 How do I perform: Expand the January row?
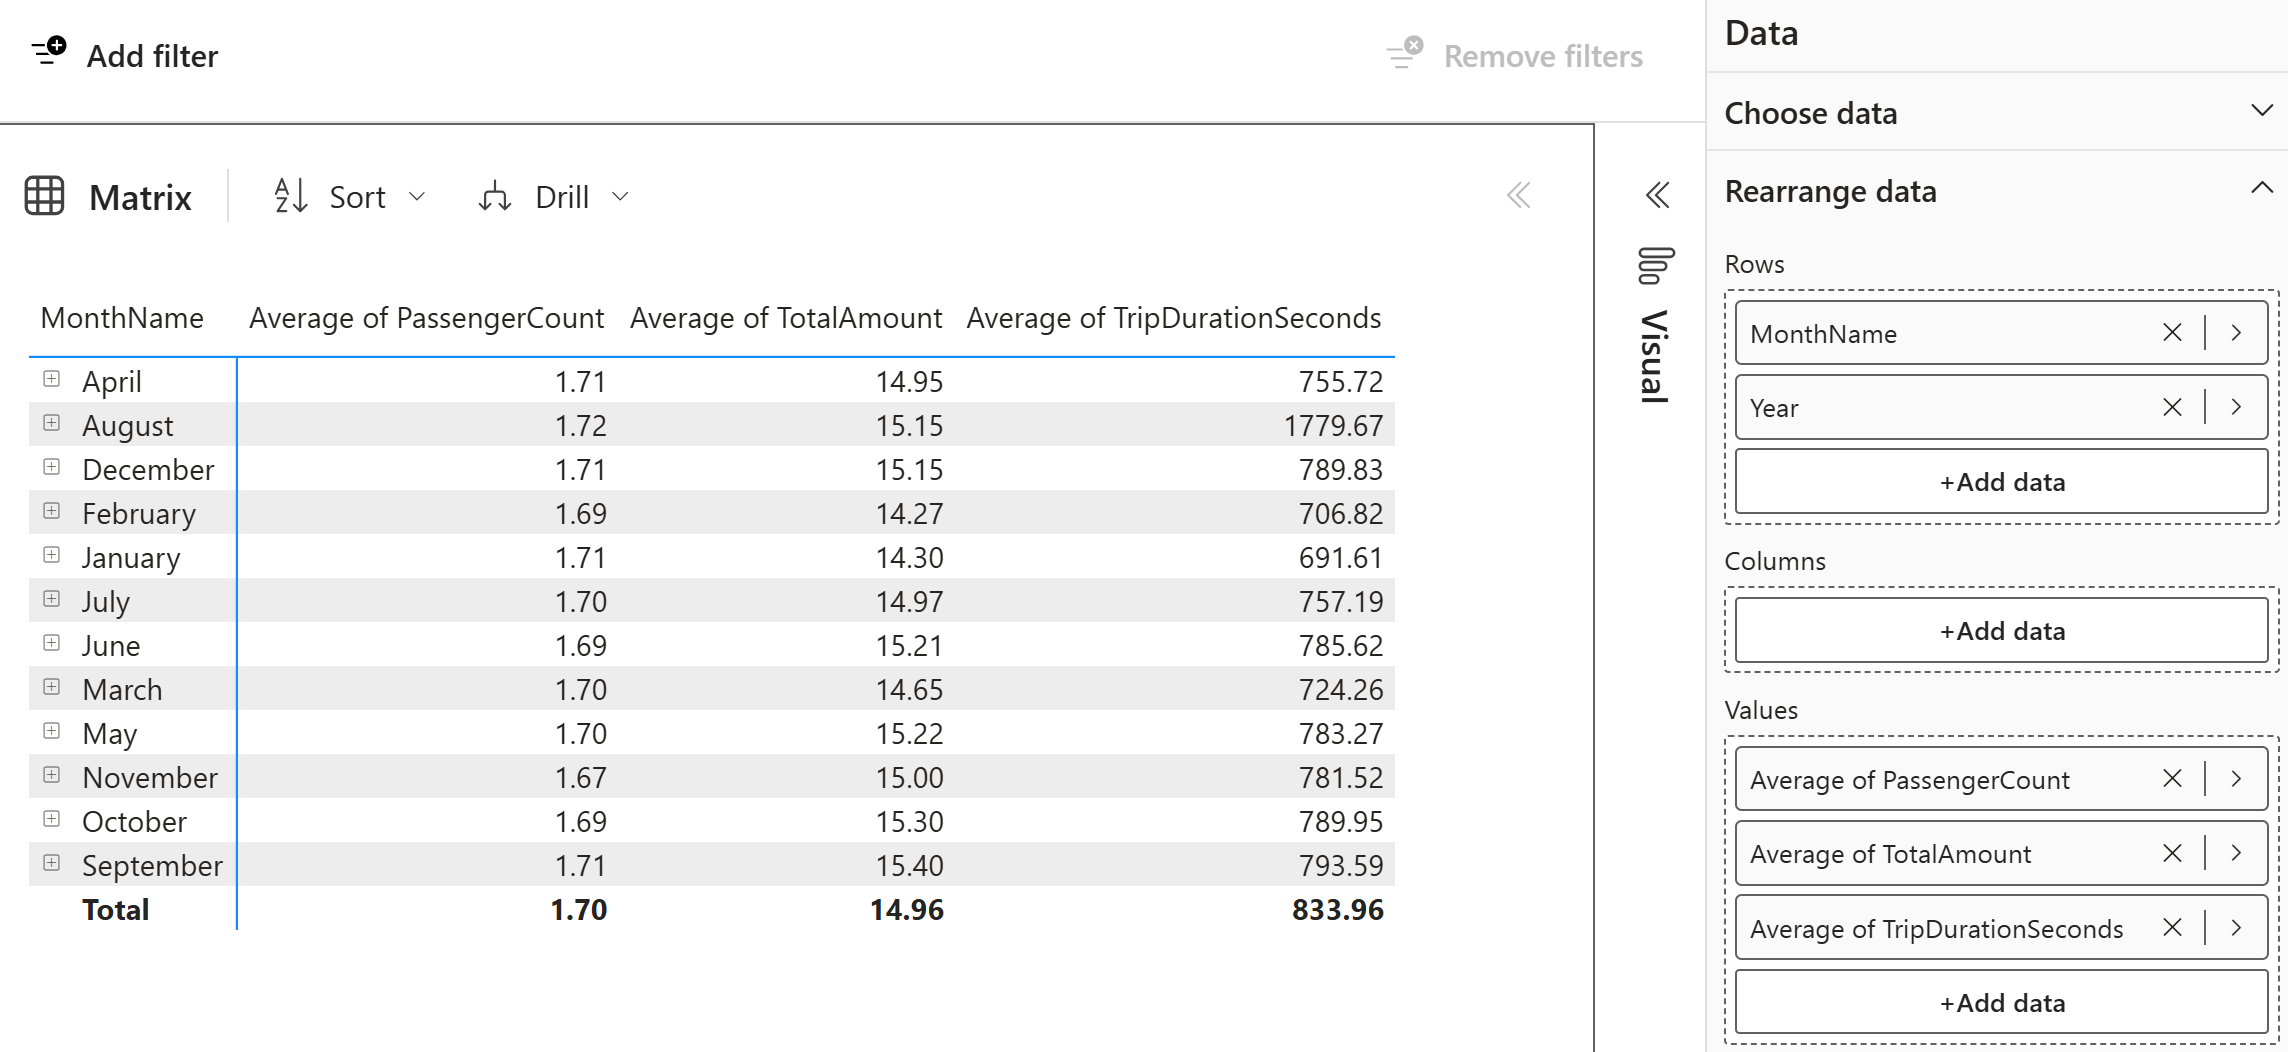pos(52,555)
